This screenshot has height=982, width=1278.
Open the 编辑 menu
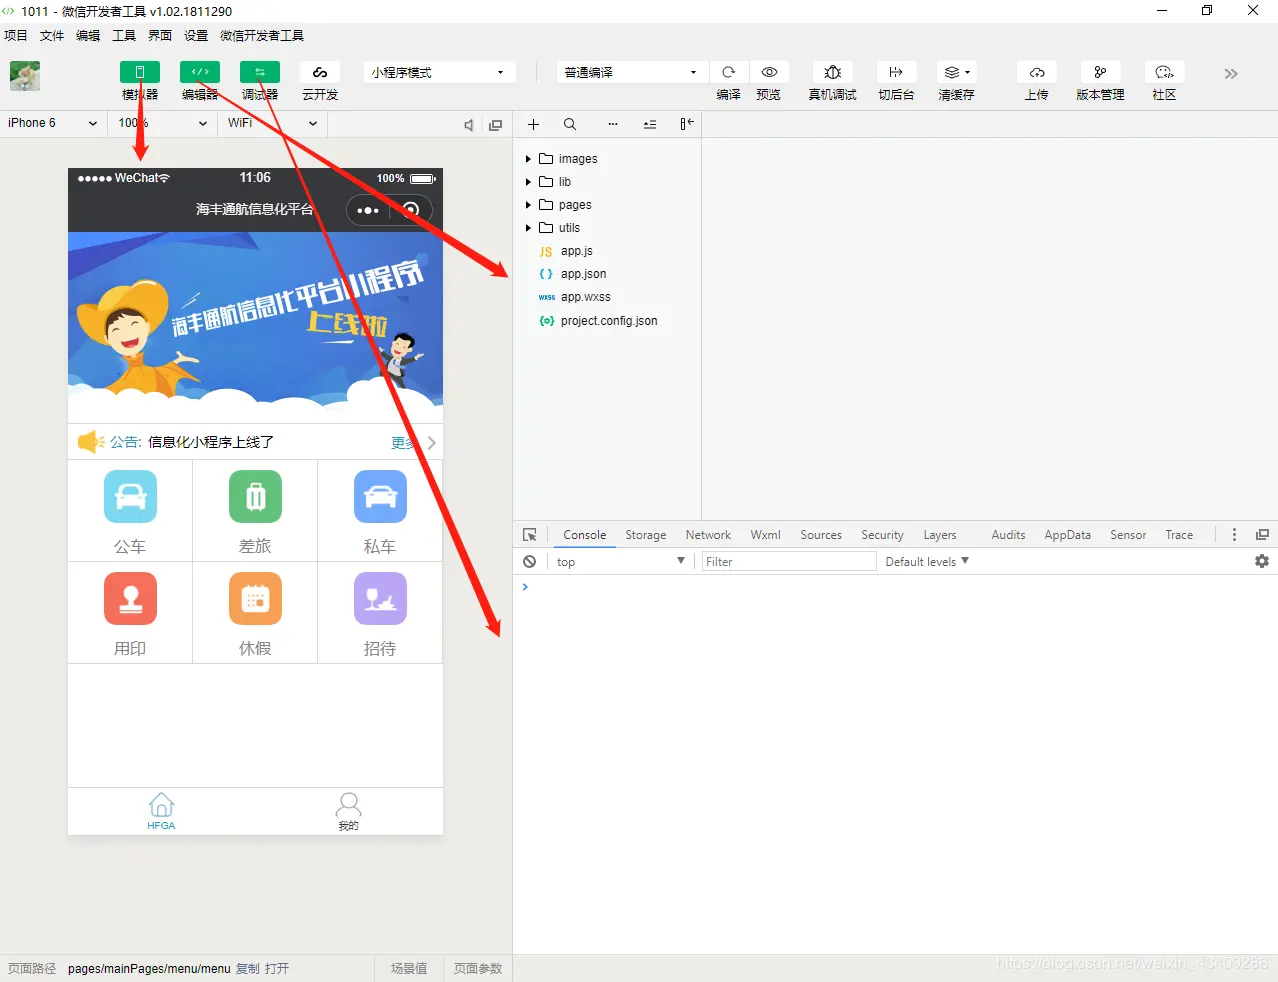click(88, 35)
